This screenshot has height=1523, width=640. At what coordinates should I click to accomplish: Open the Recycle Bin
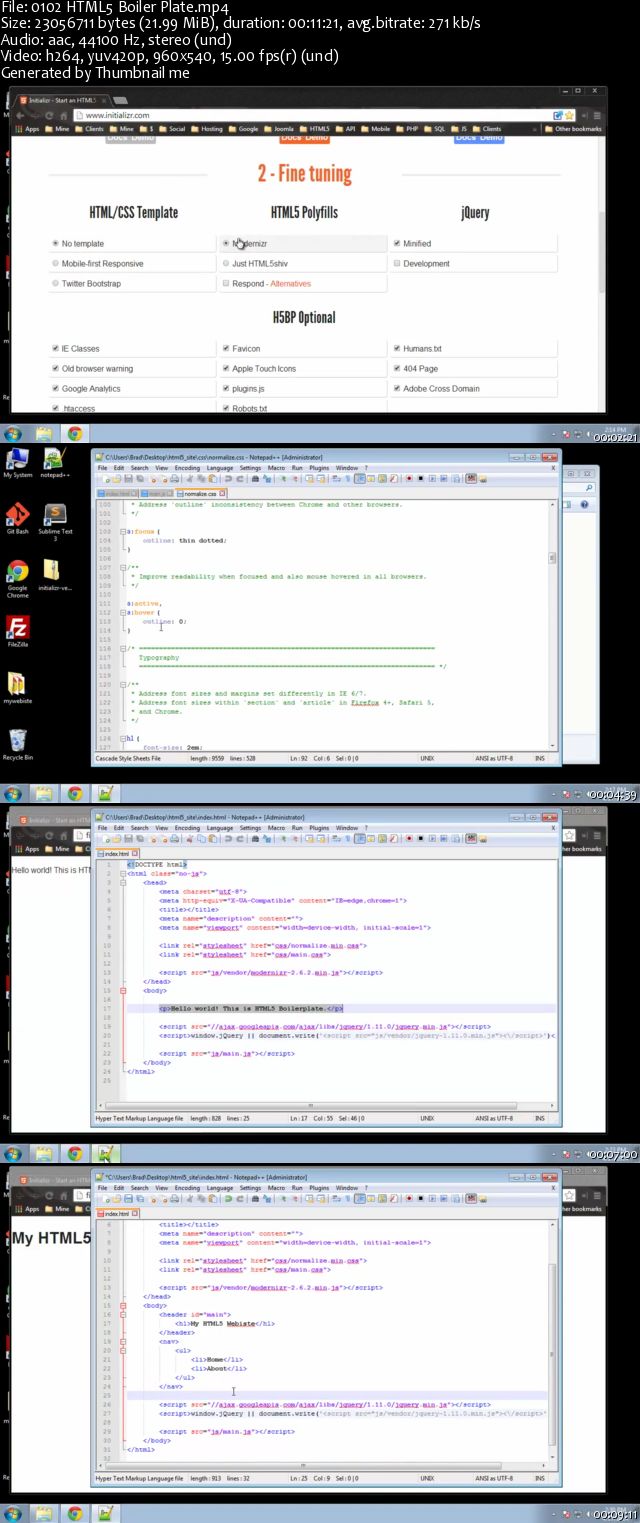pyautogui.click(x=17, y=744)
